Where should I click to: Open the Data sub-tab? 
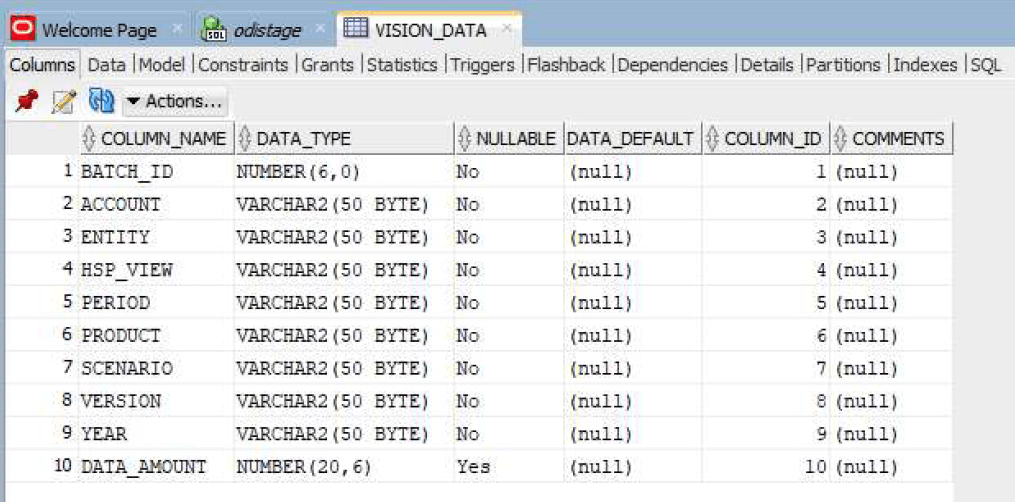click(106, 65)
